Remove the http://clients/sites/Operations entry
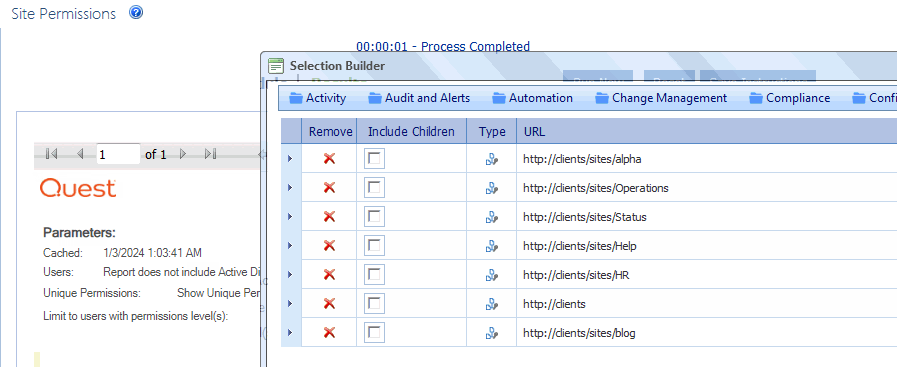This screenshot has width=897, height=367. [x=329, y=188]
